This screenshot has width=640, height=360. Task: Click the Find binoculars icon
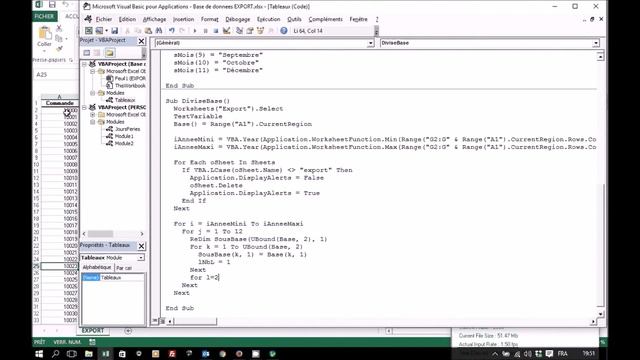tap(159, 31)
